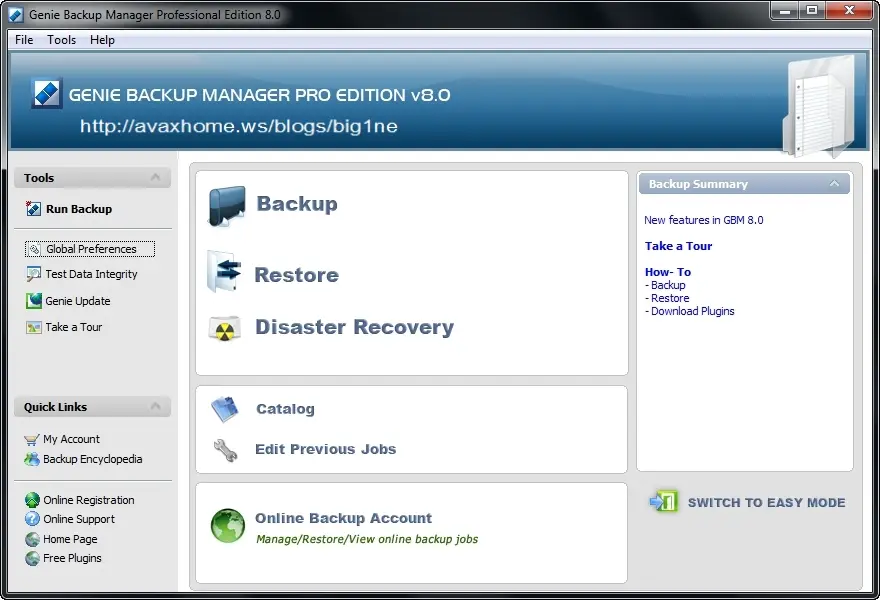Select Edit Previous Jobs

coord(326,450)
